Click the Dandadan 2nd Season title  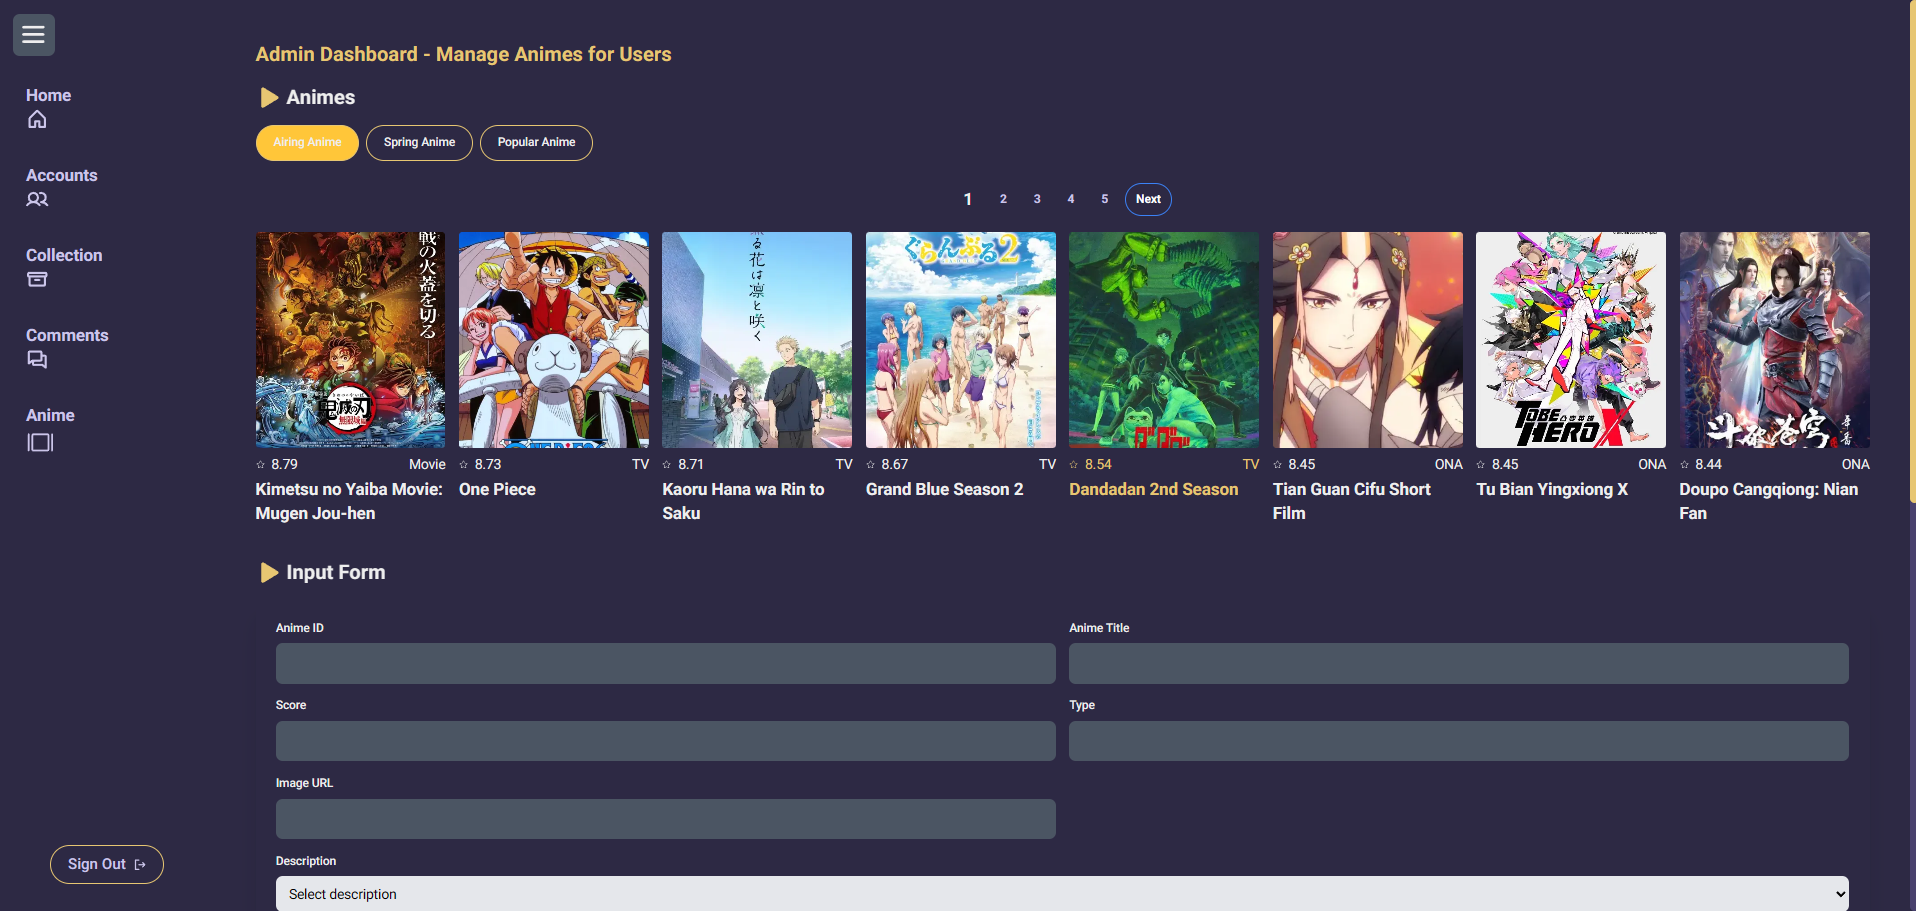[x=1153, y=490]
